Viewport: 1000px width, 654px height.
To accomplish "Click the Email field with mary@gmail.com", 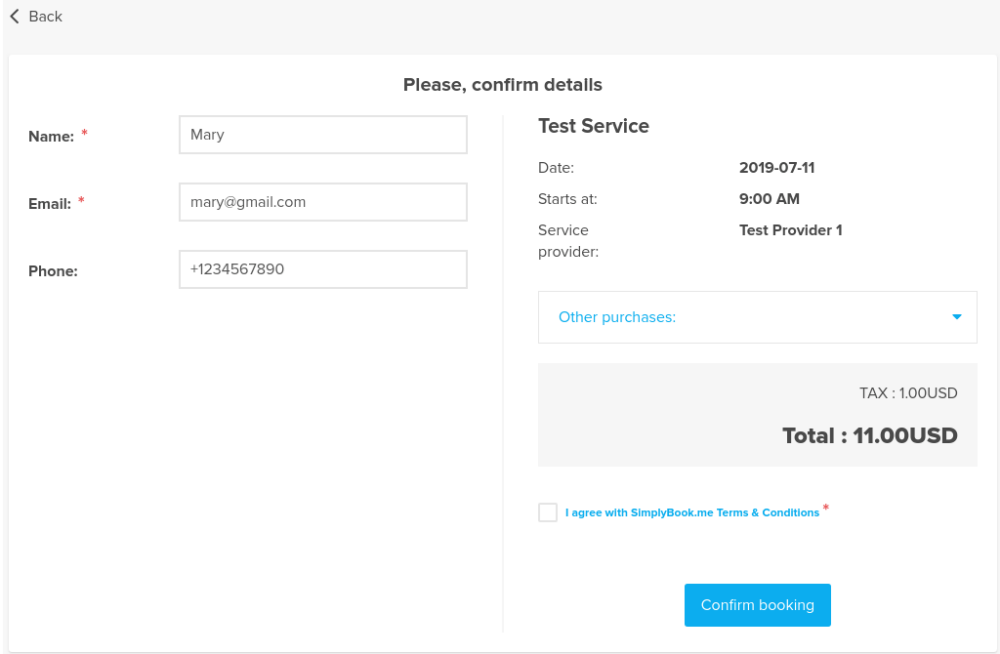I will (322, 202).
